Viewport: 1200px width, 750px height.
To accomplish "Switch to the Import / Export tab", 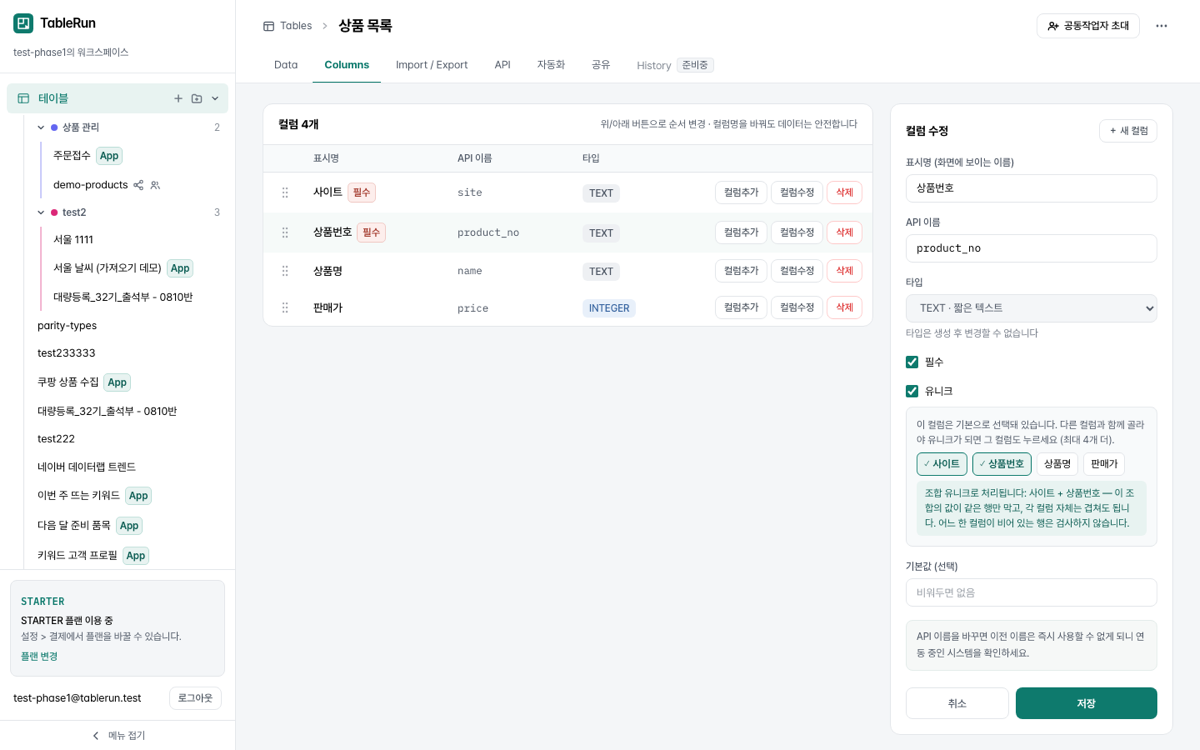I will pyautogui.click(x=432, y=65).
